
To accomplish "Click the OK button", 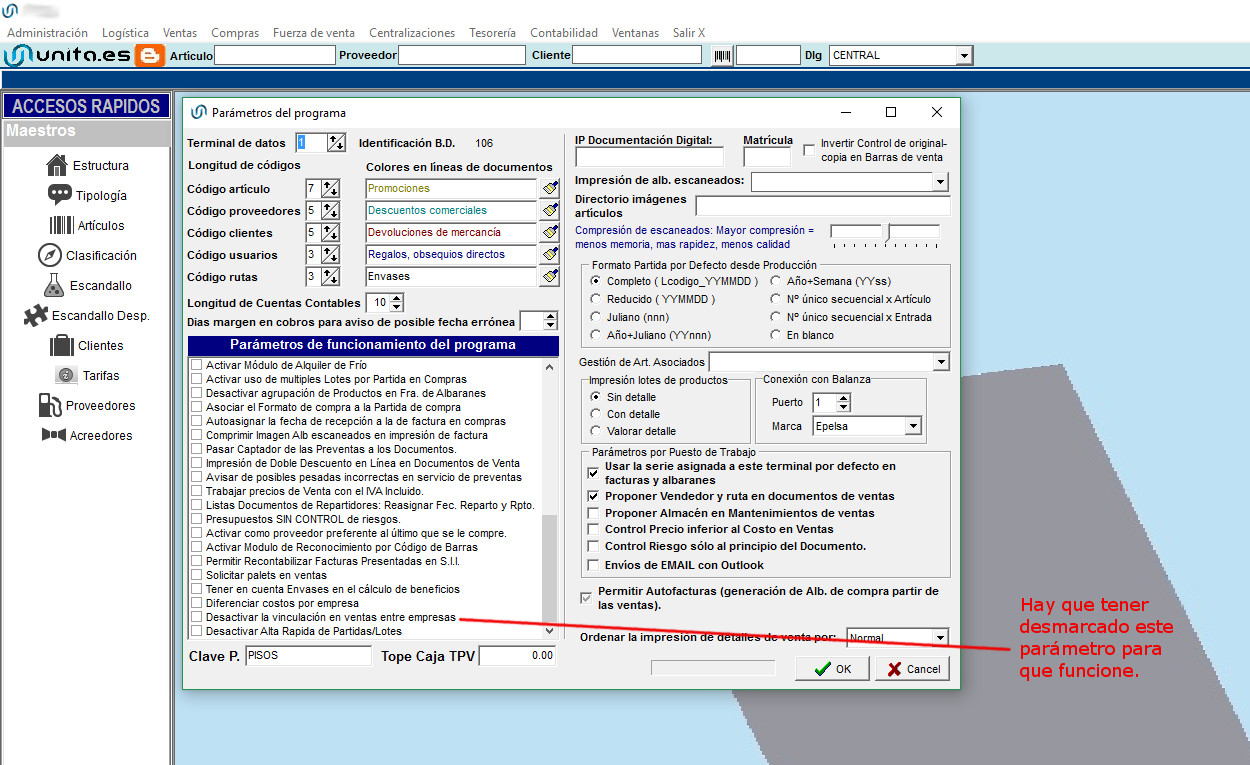I will [833, 669].
